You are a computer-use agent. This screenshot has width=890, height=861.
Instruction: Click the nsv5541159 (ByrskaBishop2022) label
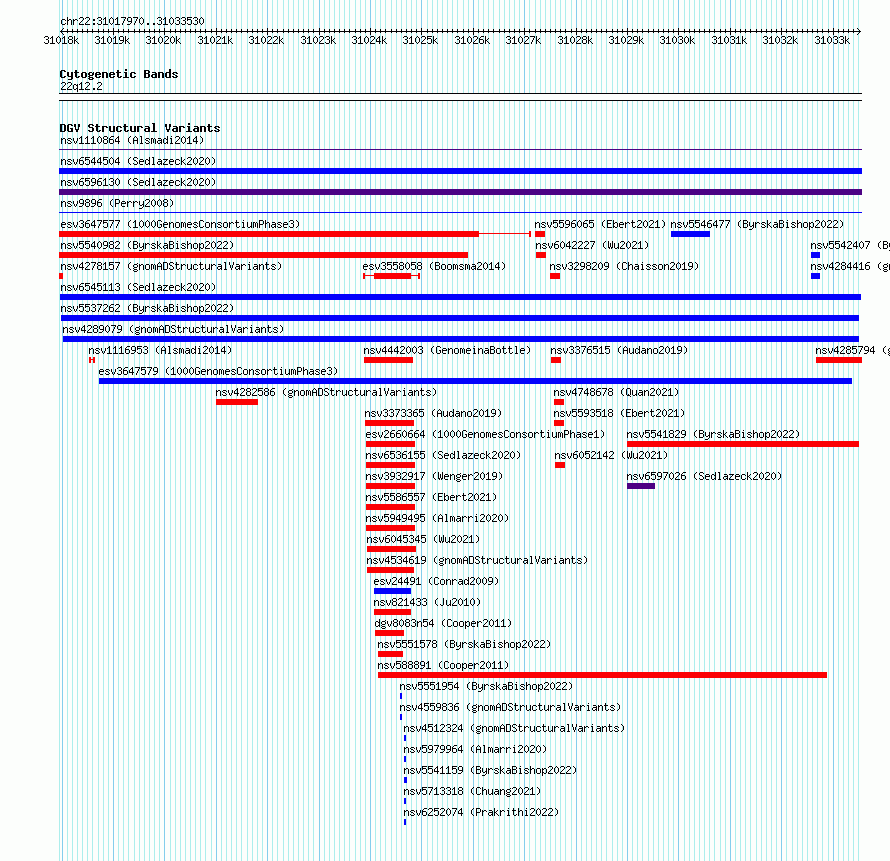click(x=490, y=770)
